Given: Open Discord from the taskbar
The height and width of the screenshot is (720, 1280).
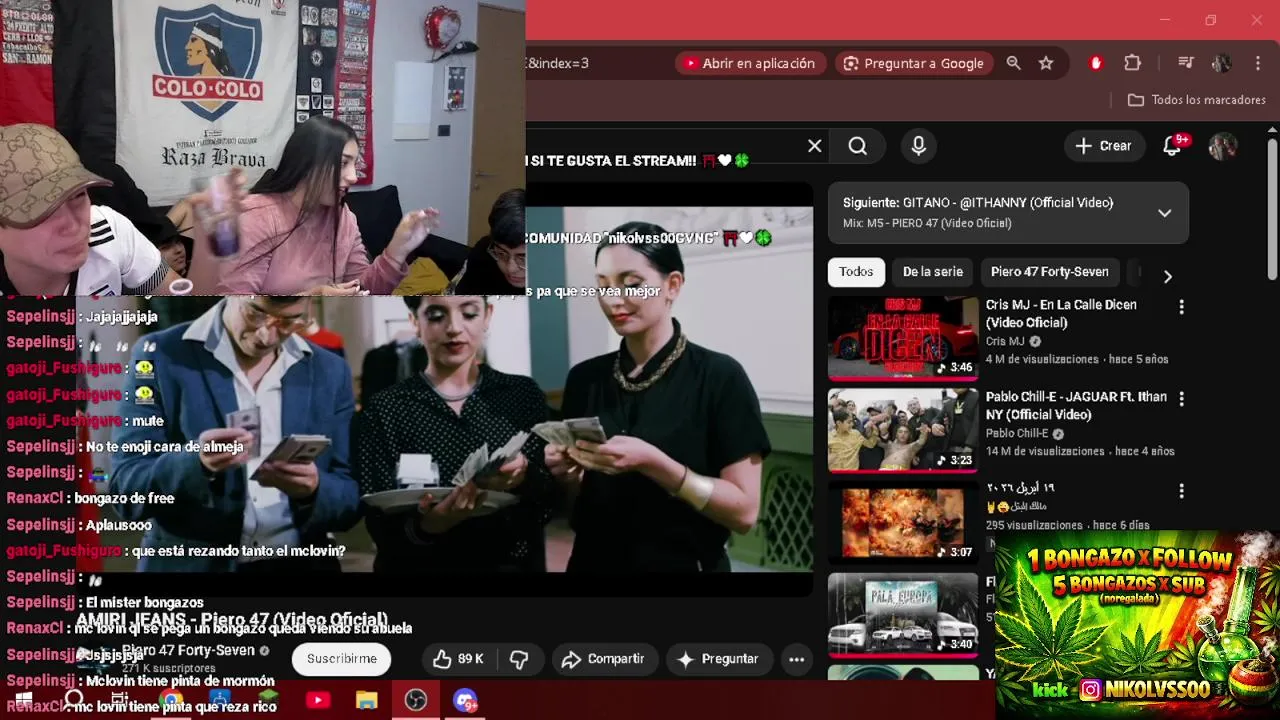Looking at the screenshot, I should coord(465,700).
